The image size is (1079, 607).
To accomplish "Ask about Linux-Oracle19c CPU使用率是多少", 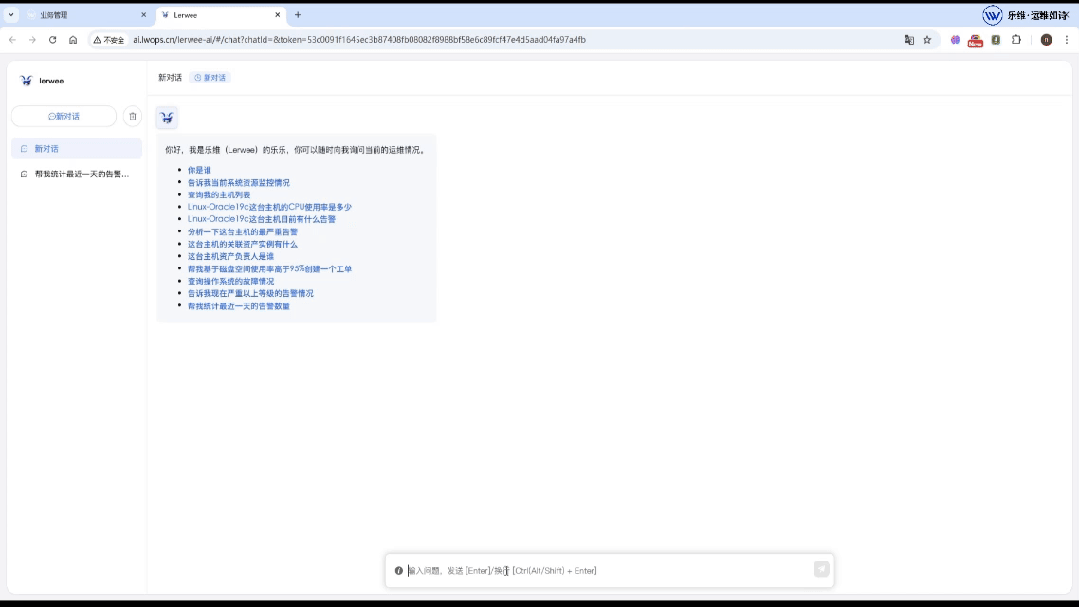I will [269, 207].
